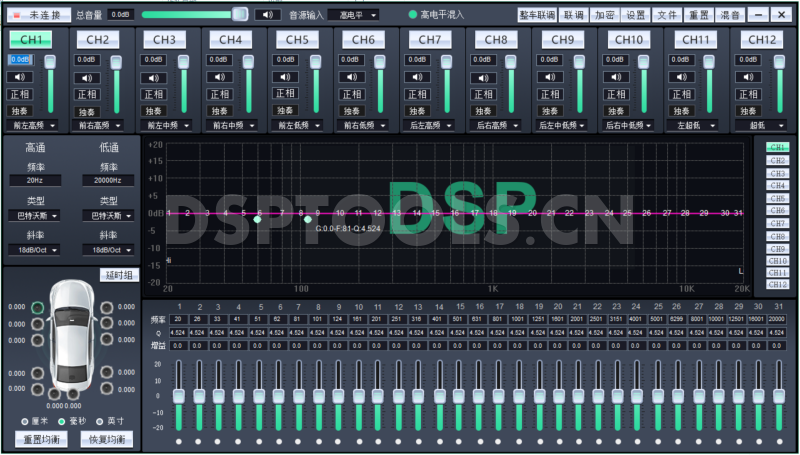Image resolution: width=800 pixels, height=455 pixels.
Task: Click low-pass frequency 20000Hz field
Action: tap(108, 181)
